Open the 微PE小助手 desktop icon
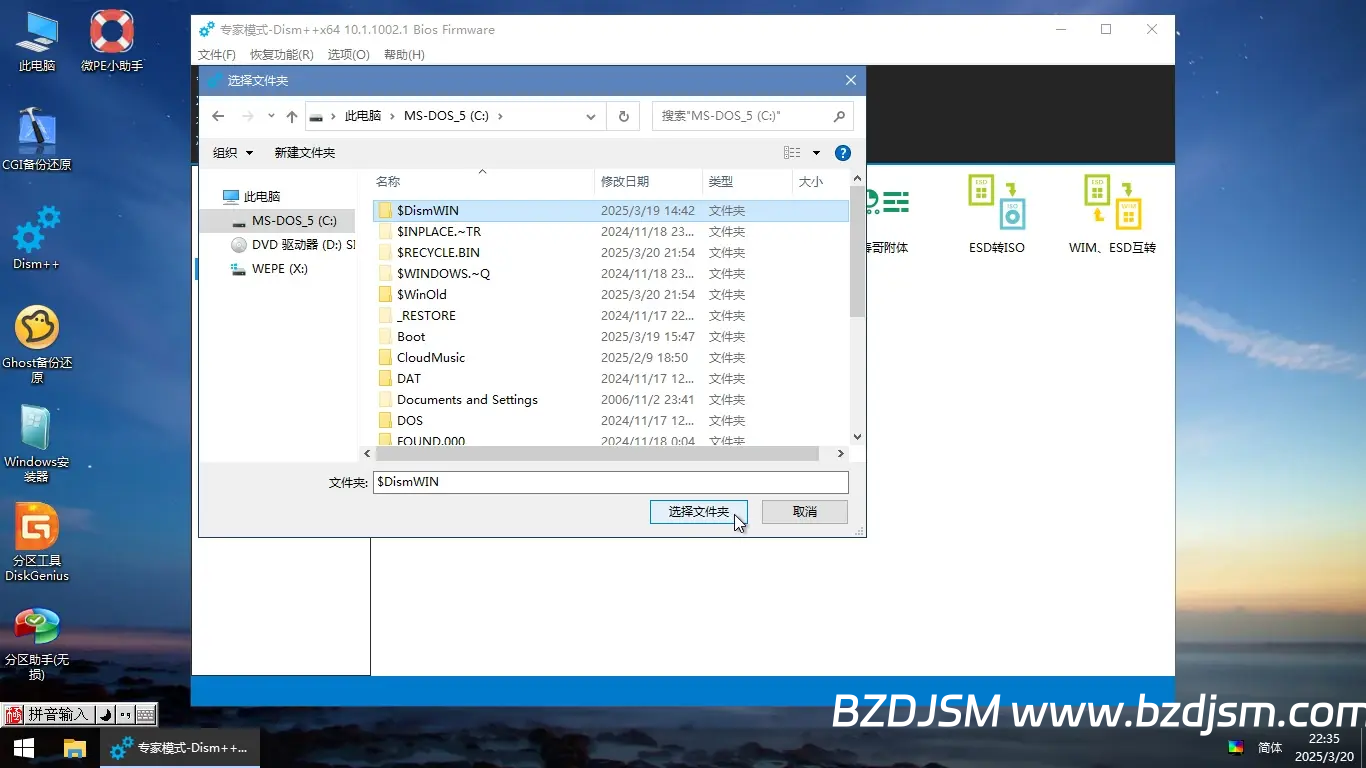The height and width of the screenshot is (768, 1366). click(112, 41)
